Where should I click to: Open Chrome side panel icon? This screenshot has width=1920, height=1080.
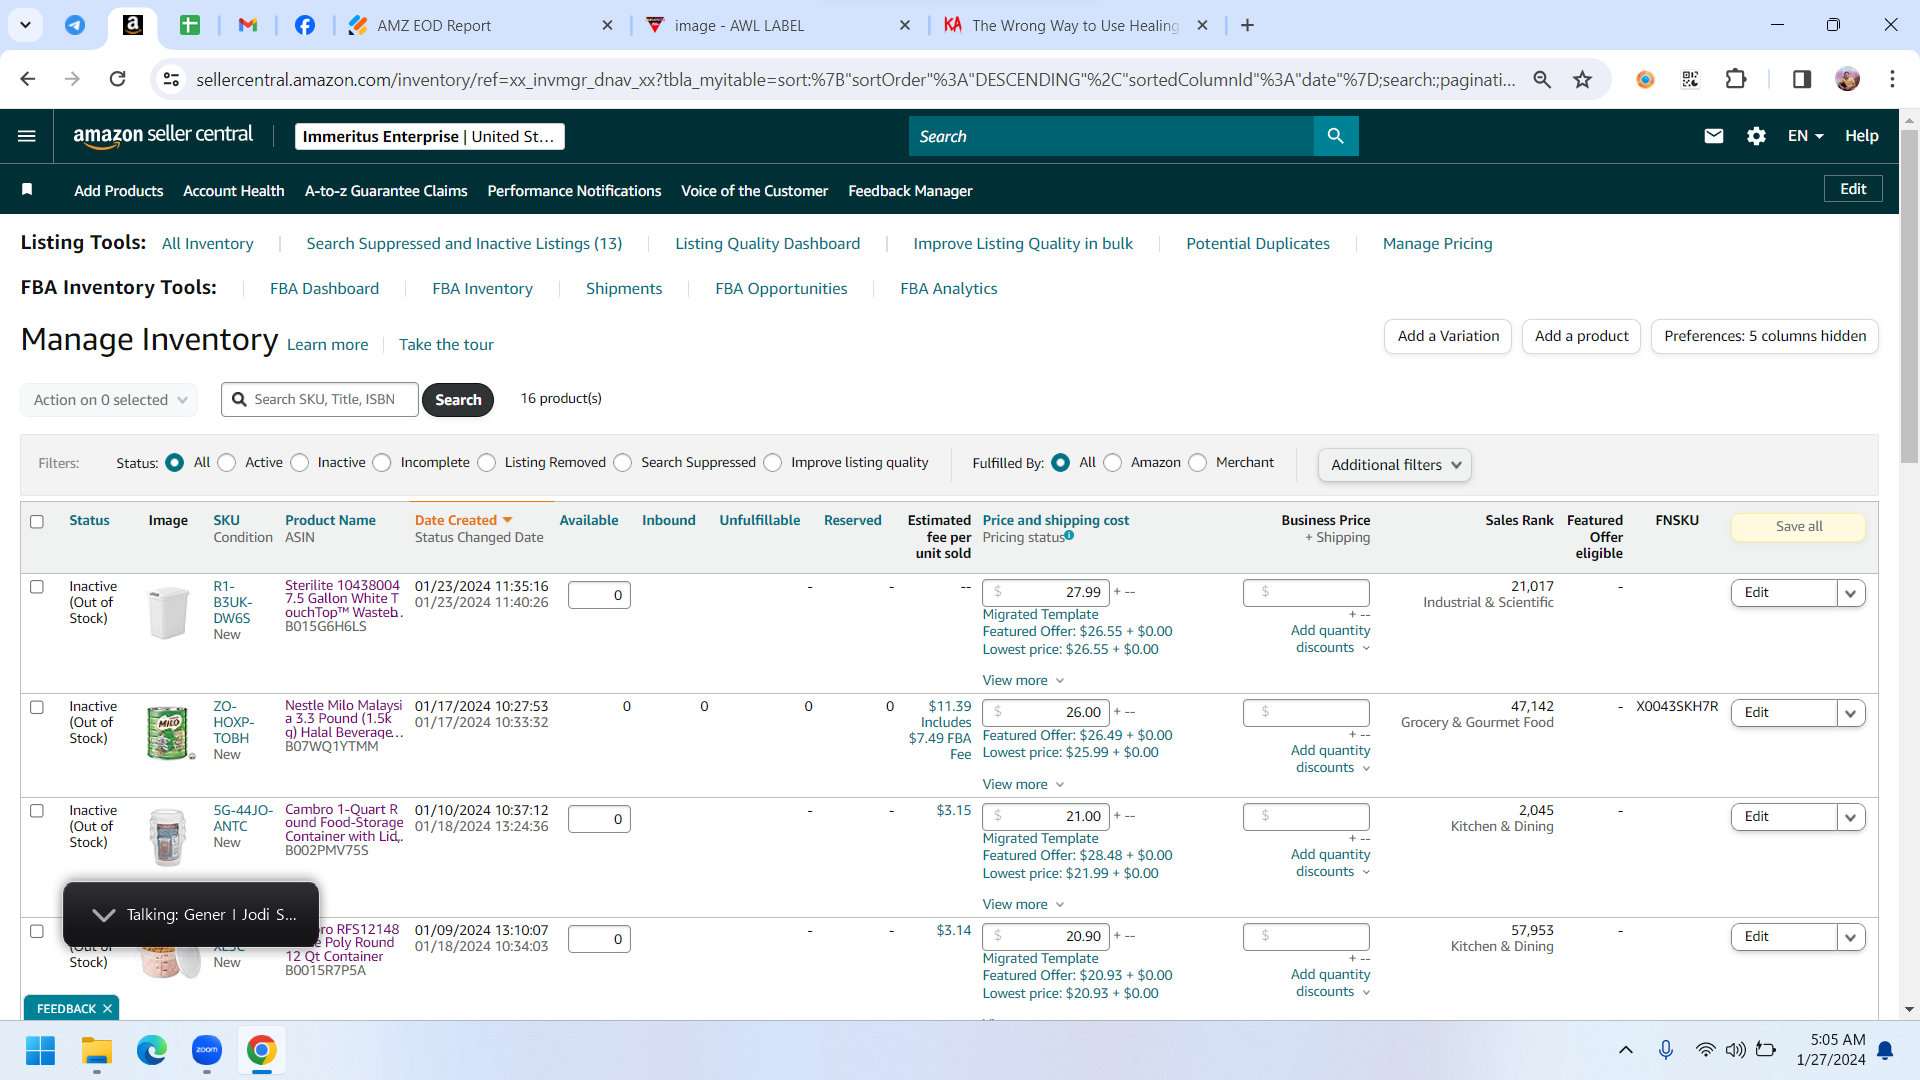pyautogui.click(x=1801, y=79)
